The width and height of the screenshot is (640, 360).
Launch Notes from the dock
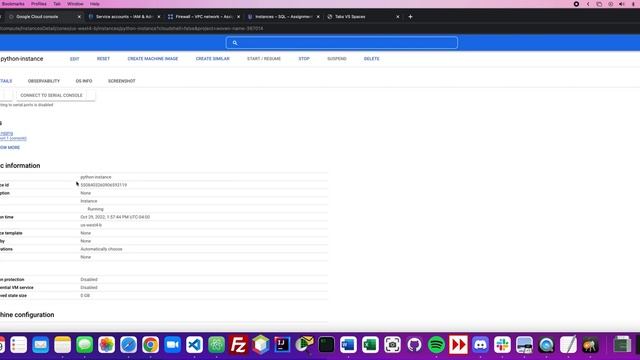(62, 345)
